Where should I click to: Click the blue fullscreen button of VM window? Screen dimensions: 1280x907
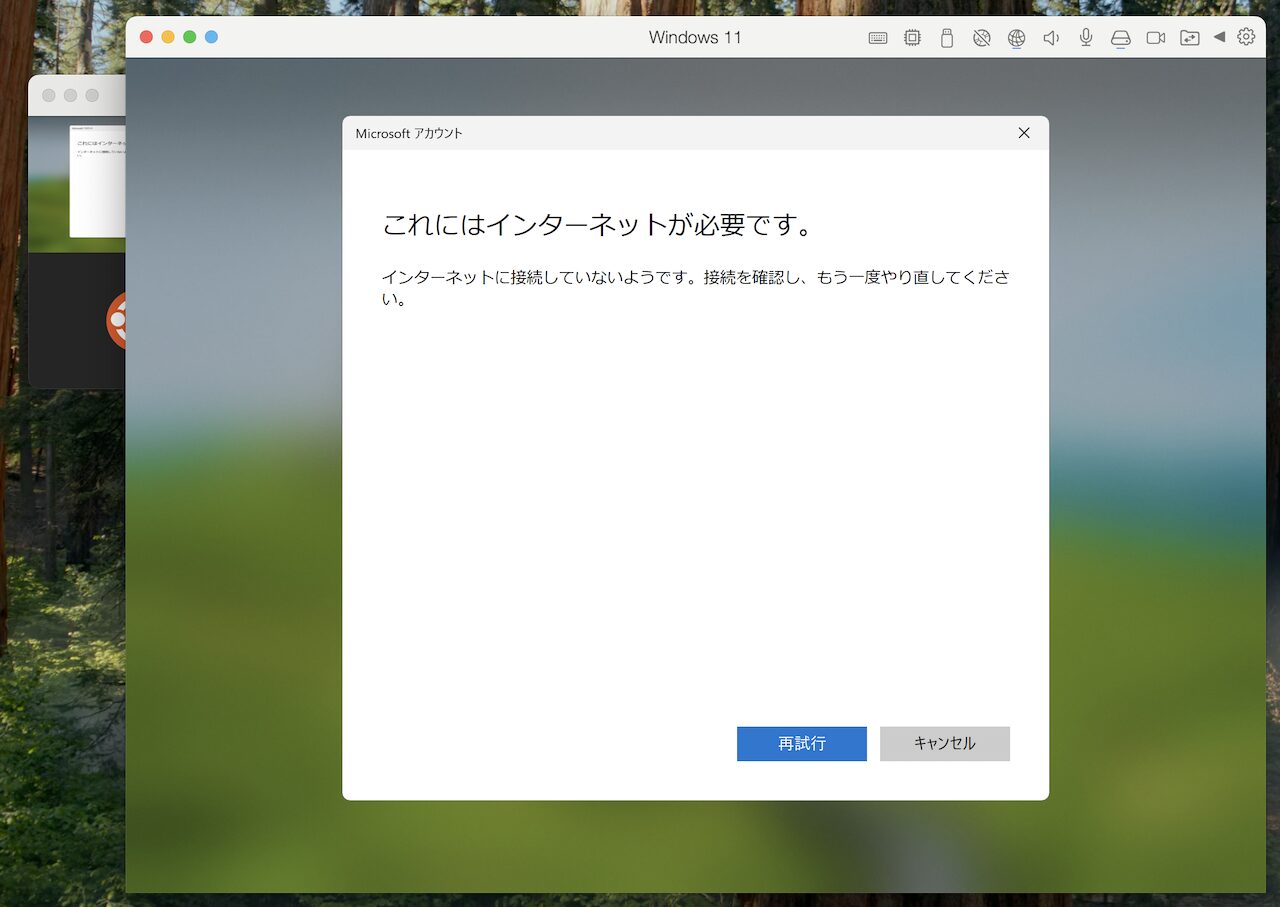211,37
